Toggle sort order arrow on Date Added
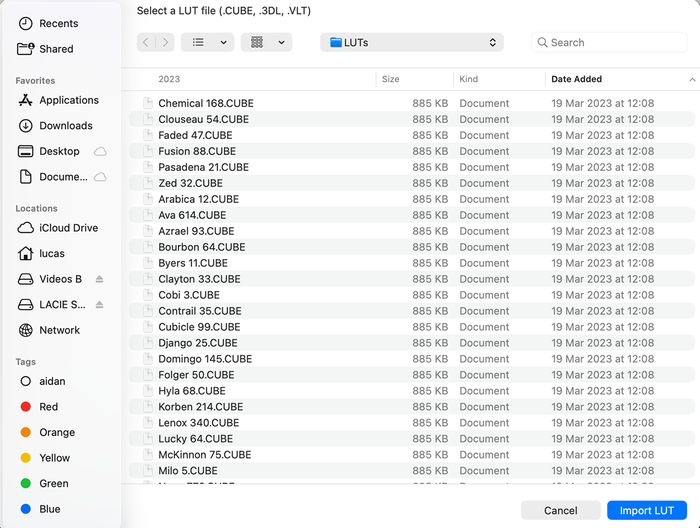The width and height of the screenshot is (700, 528). tap(692, 79)
